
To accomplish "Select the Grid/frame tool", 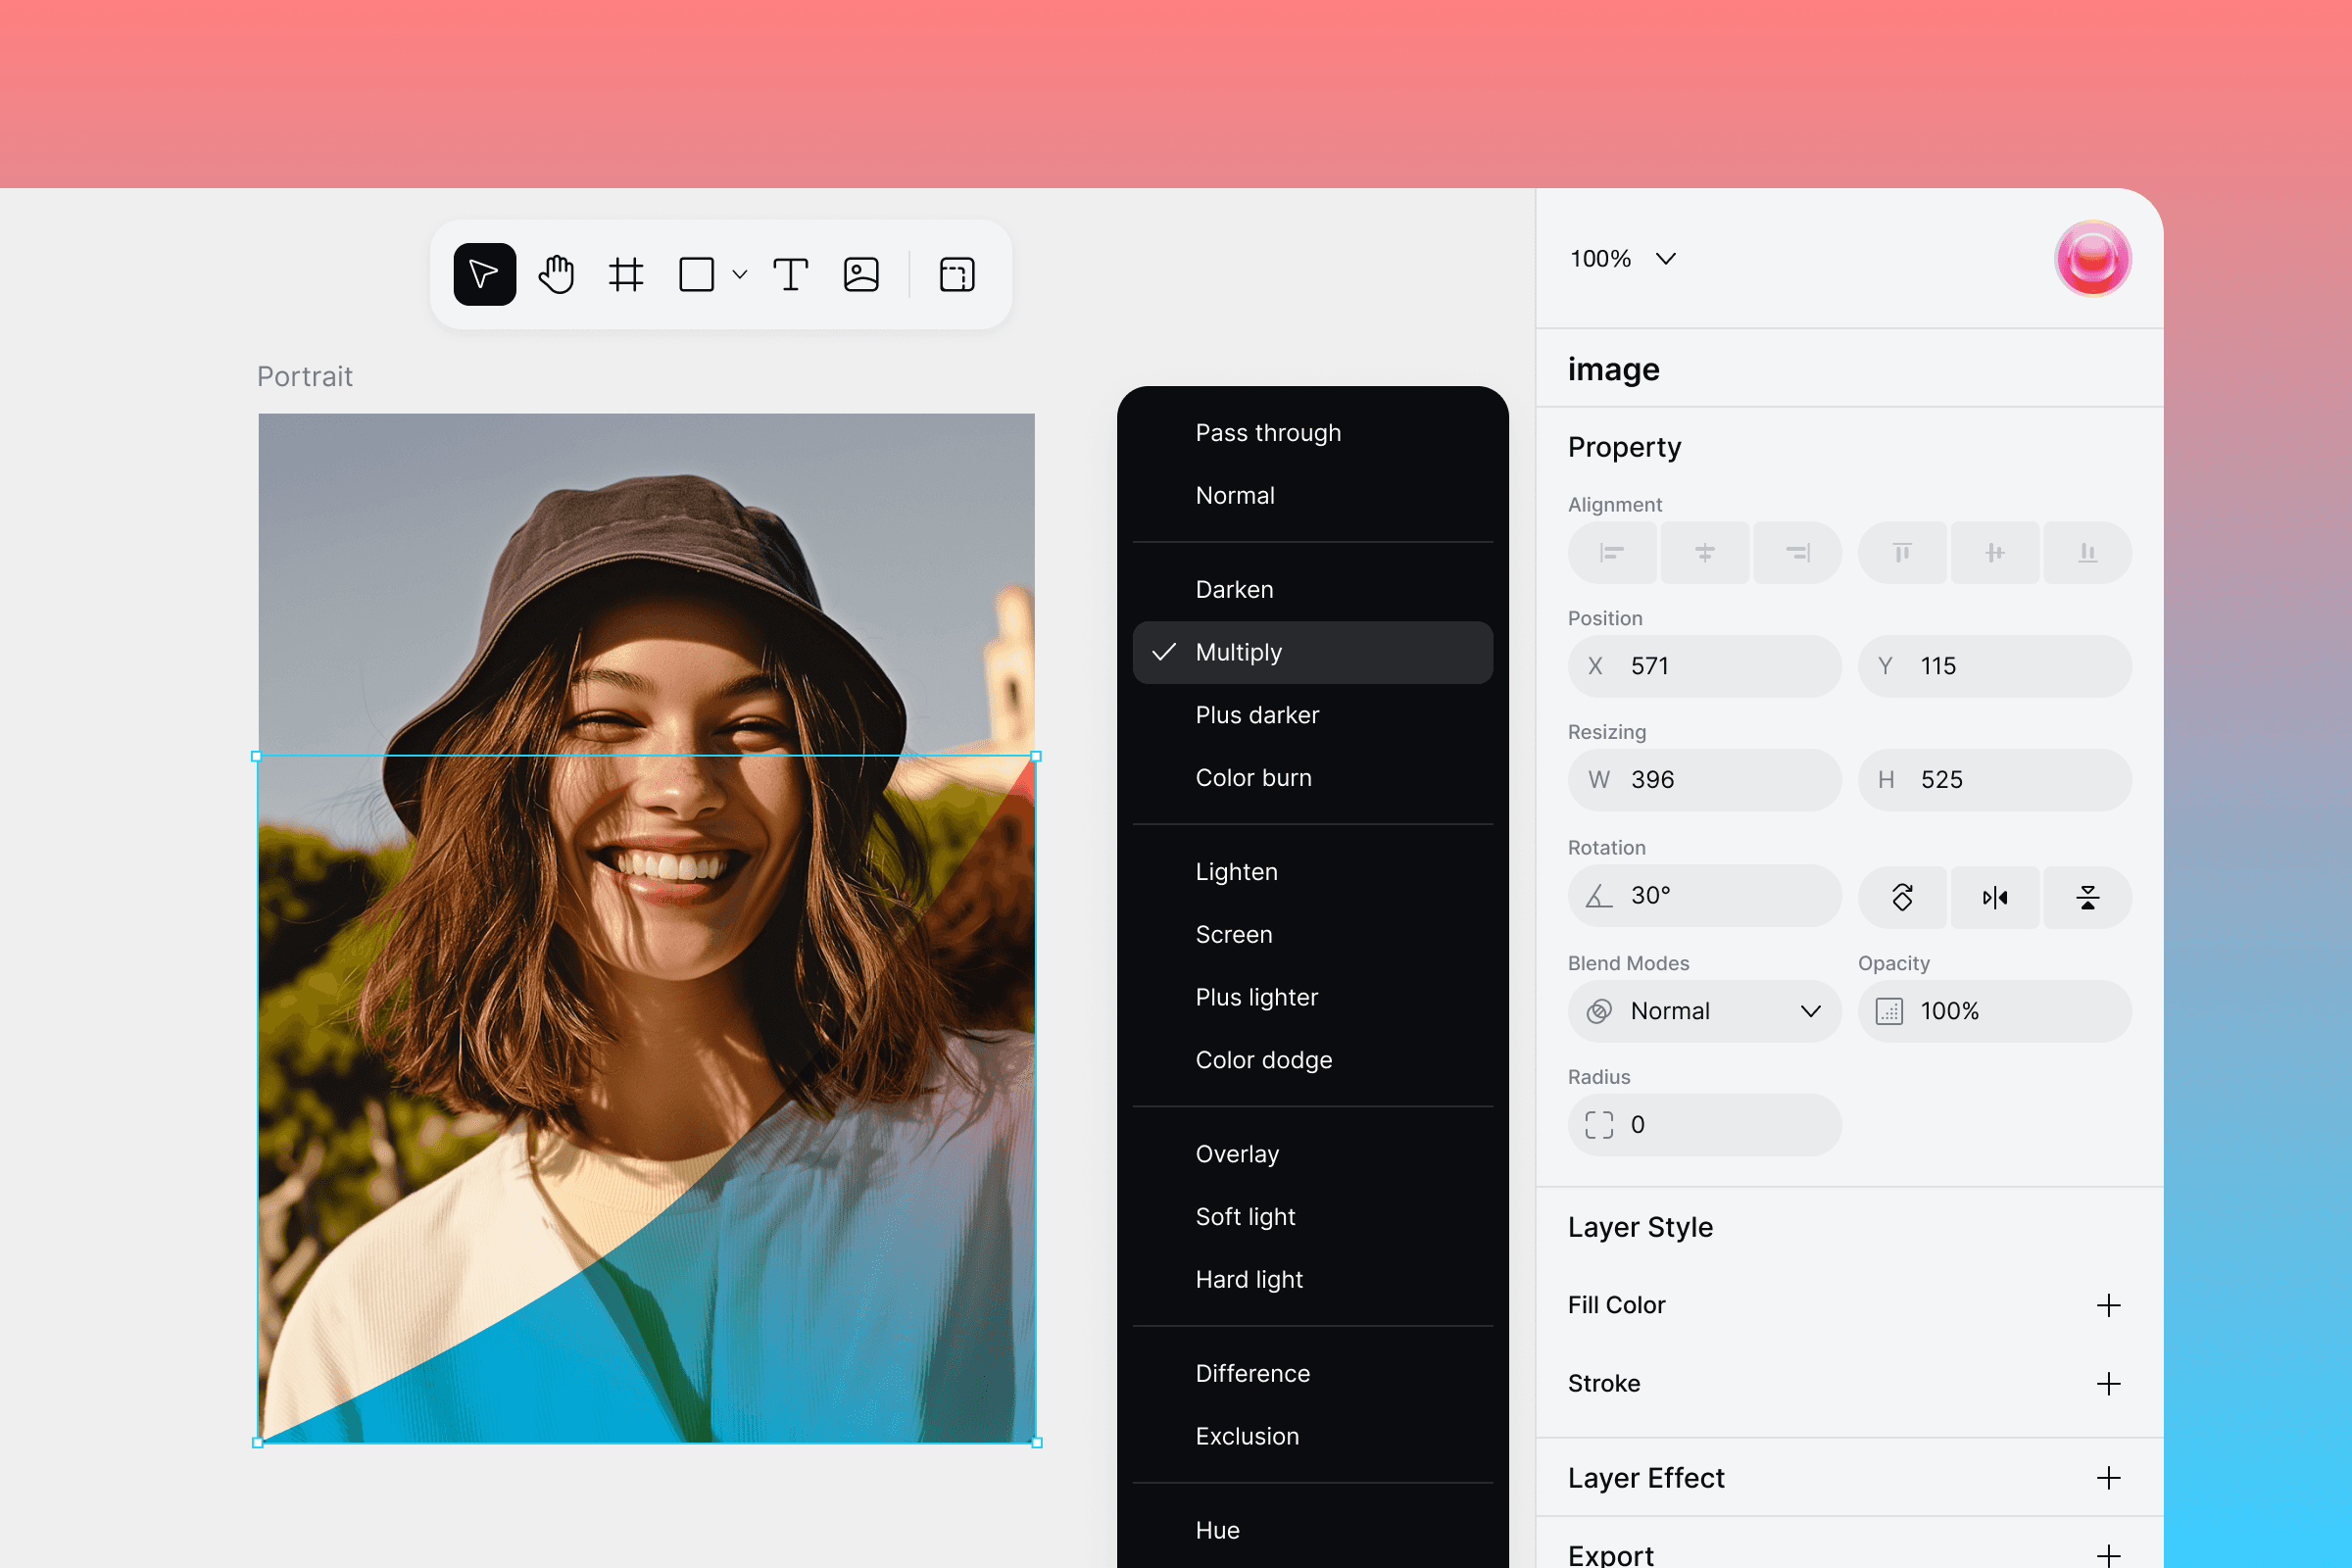I will tap(625, 274).
